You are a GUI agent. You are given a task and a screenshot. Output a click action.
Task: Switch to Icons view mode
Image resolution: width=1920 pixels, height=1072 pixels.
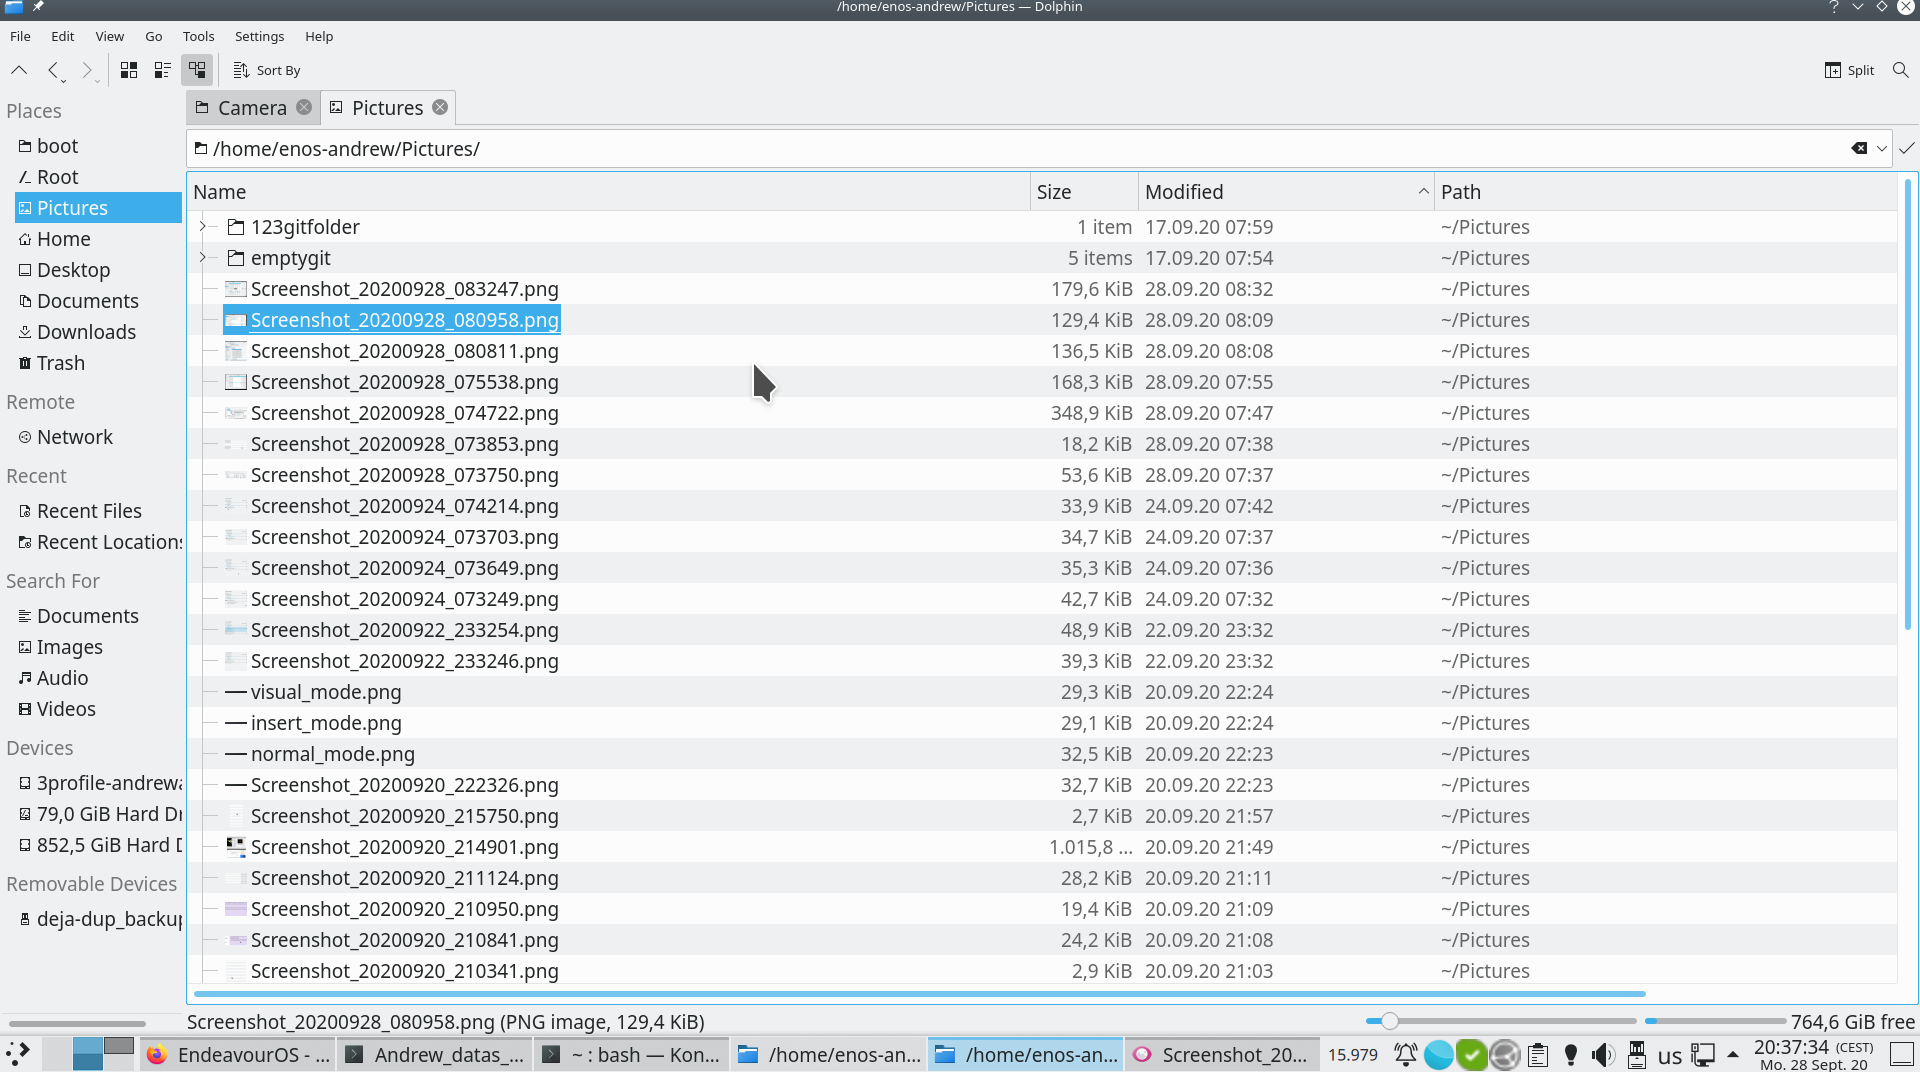129,70
